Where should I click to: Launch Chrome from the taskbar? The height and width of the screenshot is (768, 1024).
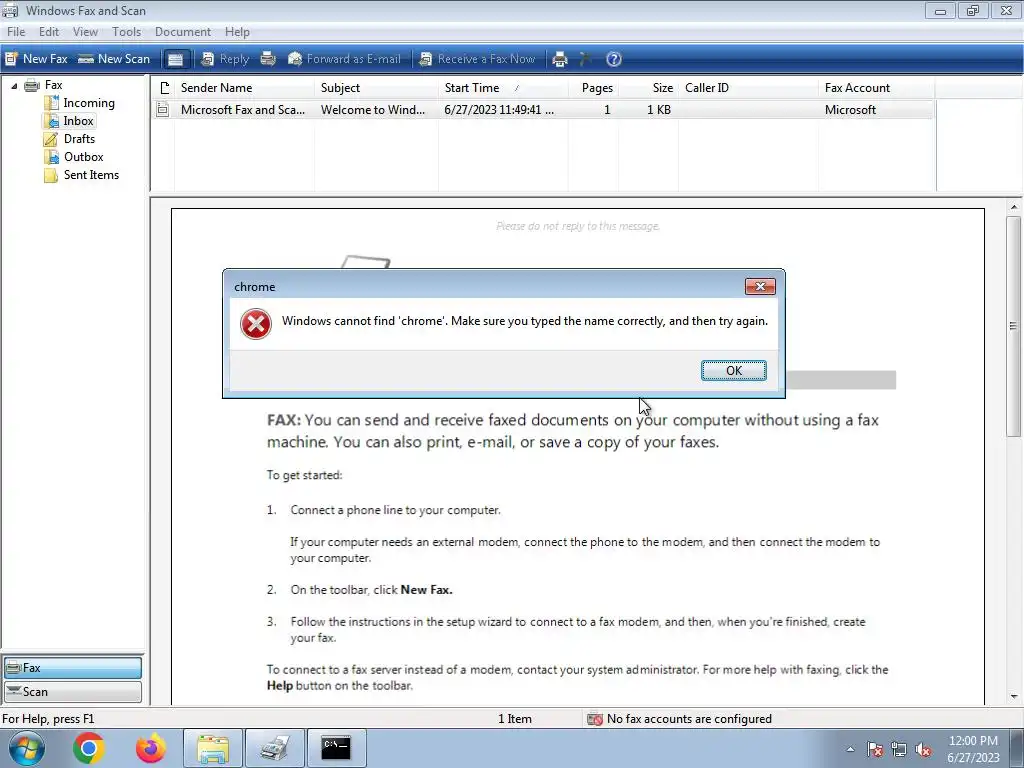tap(89, 748)
